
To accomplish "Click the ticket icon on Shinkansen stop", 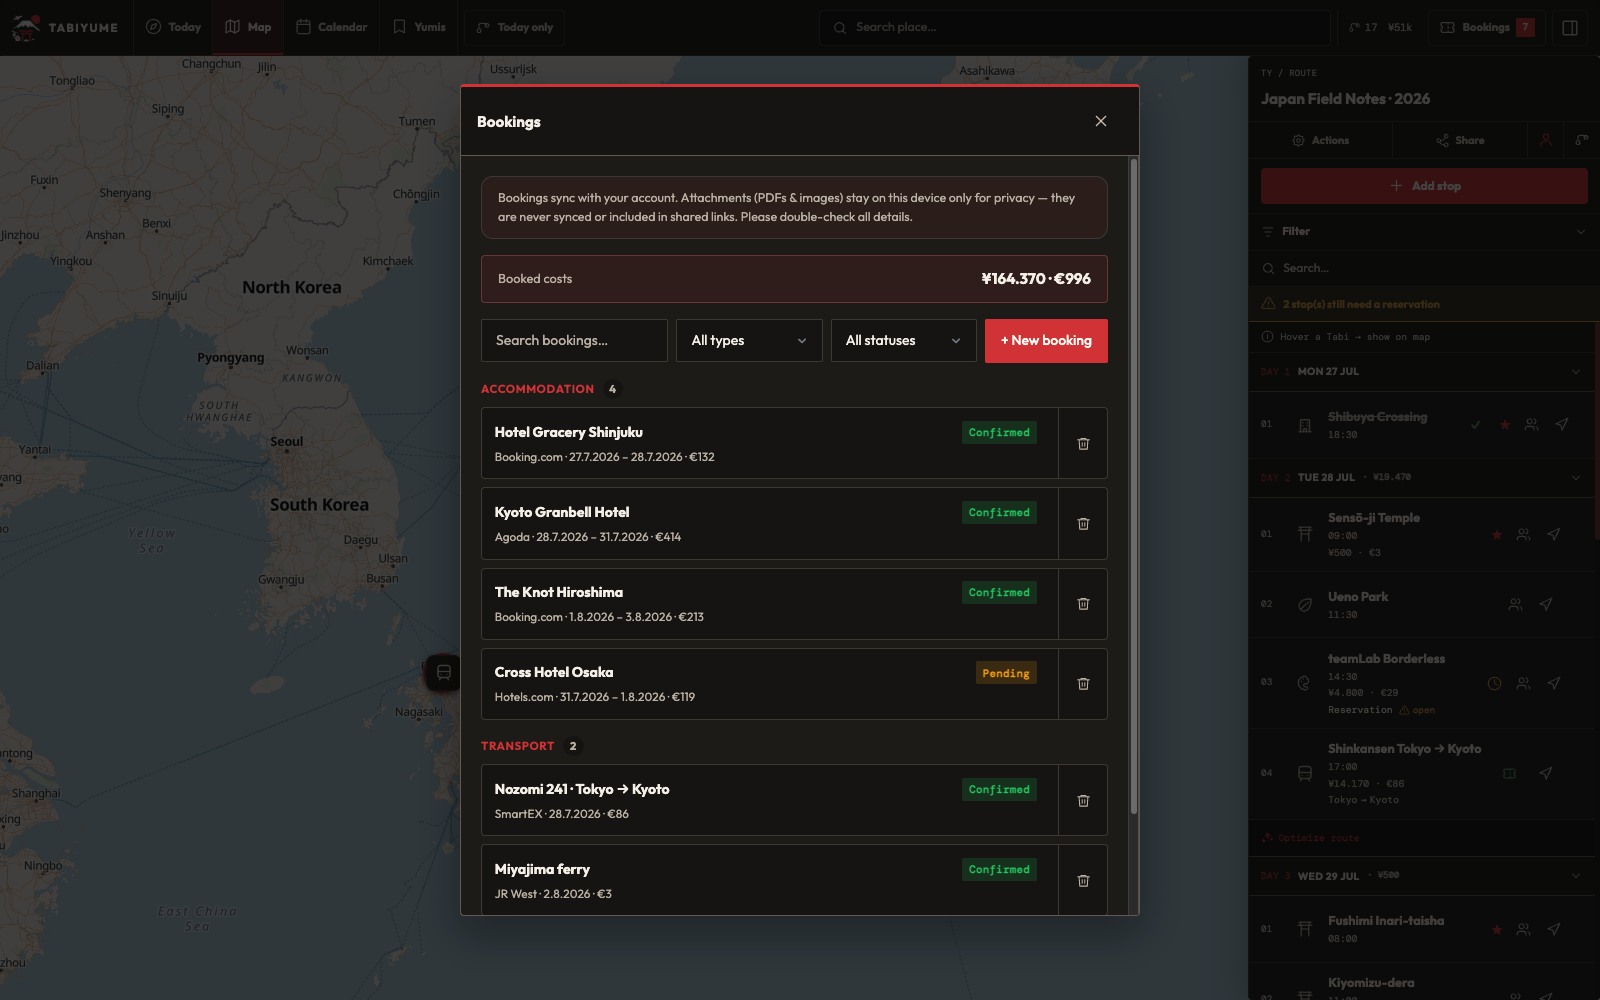I will click(1509, 773).
